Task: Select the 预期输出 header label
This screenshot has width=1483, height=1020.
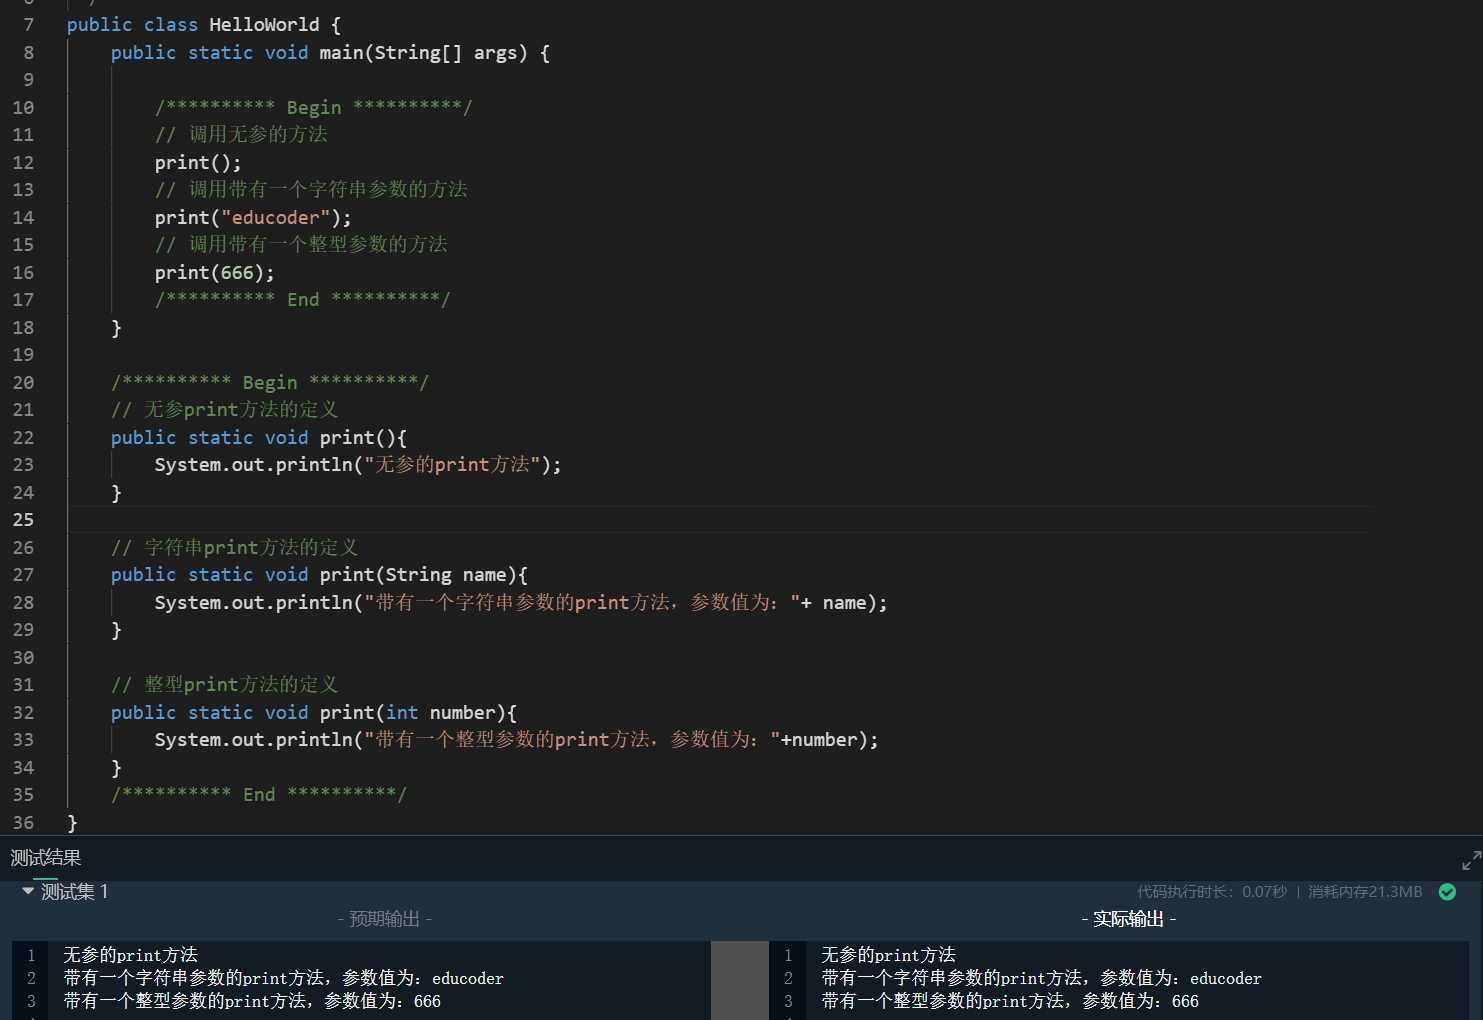Action: coord(384,919)
